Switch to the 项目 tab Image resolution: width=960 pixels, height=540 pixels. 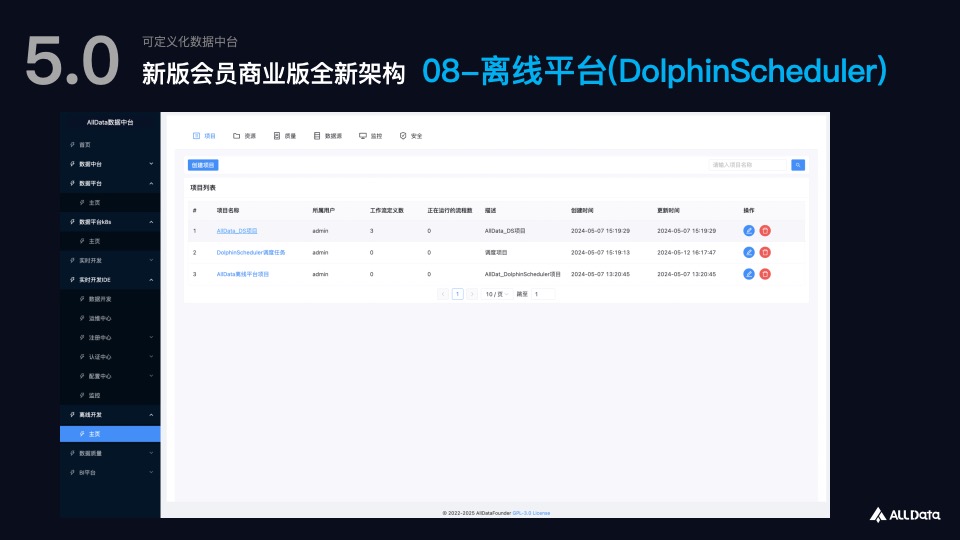point(204,136)
